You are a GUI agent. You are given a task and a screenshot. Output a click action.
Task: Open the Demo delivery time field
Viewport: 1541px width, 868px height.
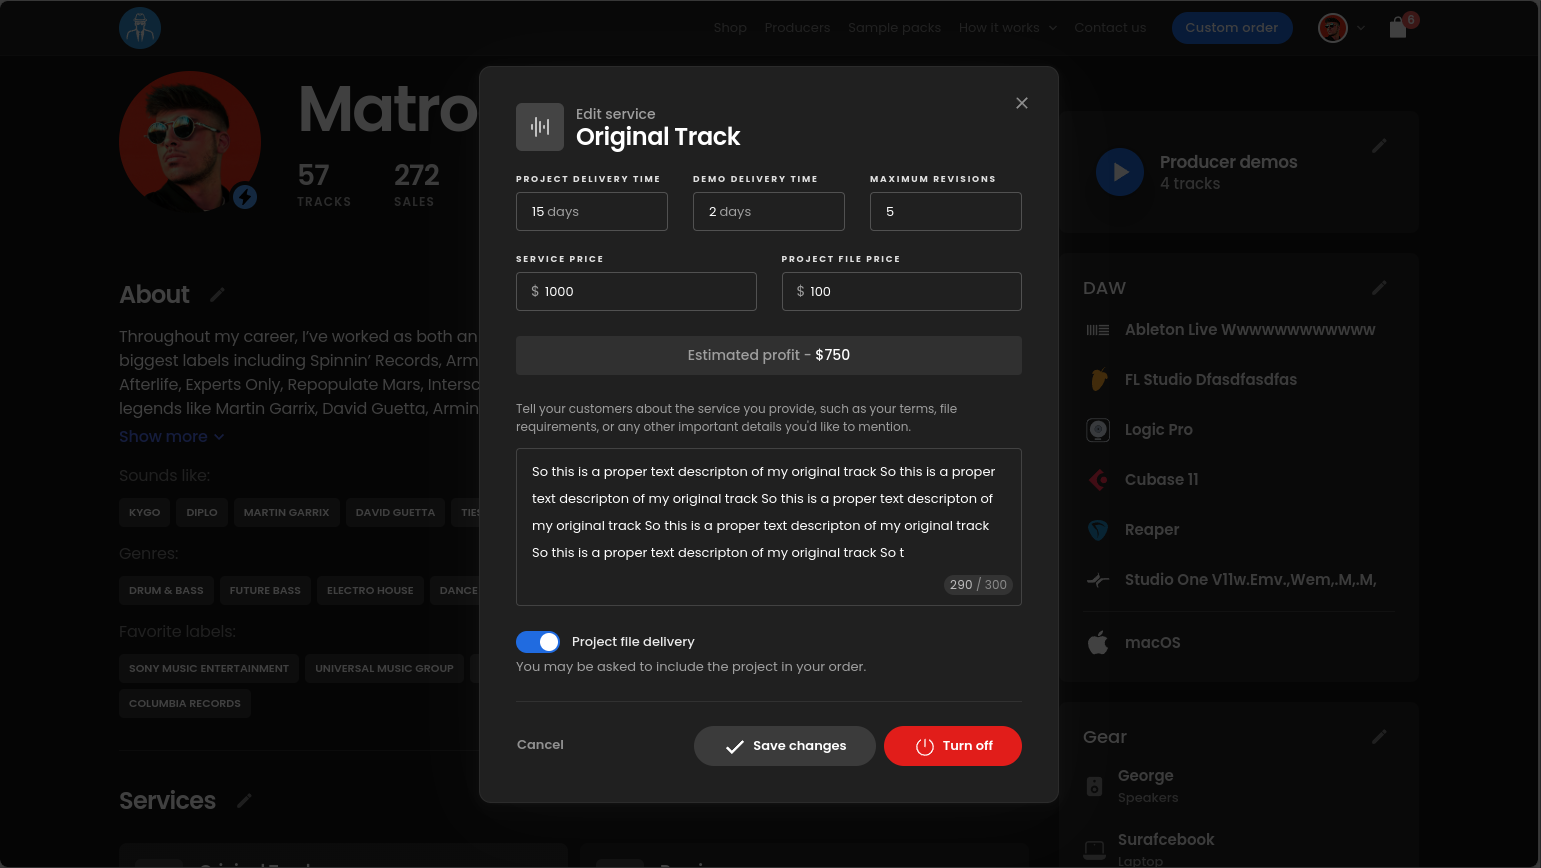[768, 212]
